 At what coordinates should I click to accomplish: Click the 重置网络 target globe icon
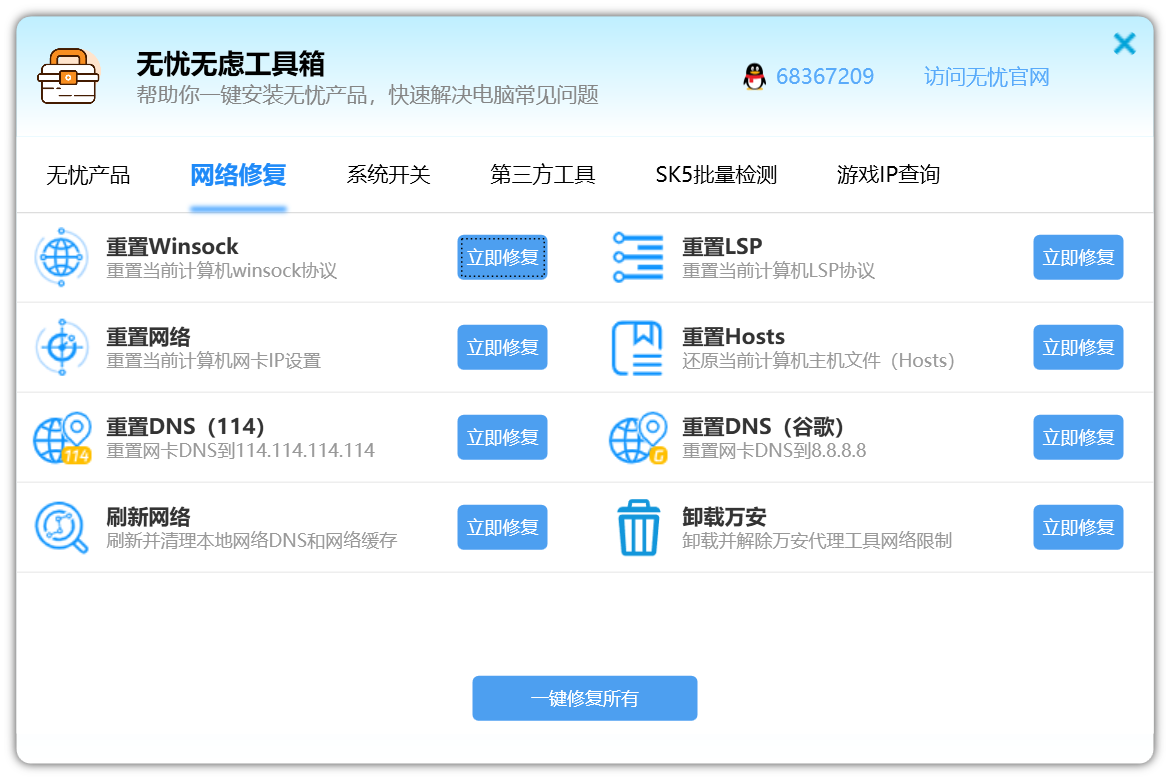point(62,348)
